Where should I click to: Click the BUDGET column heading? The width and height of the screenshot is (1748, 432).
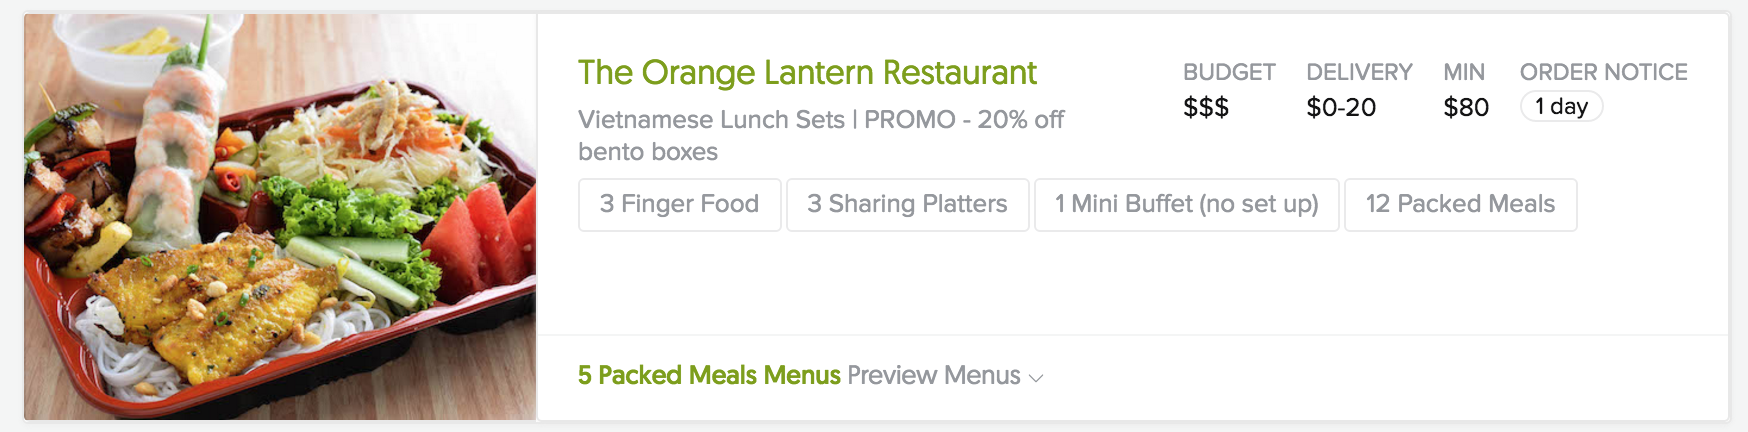1229,72
